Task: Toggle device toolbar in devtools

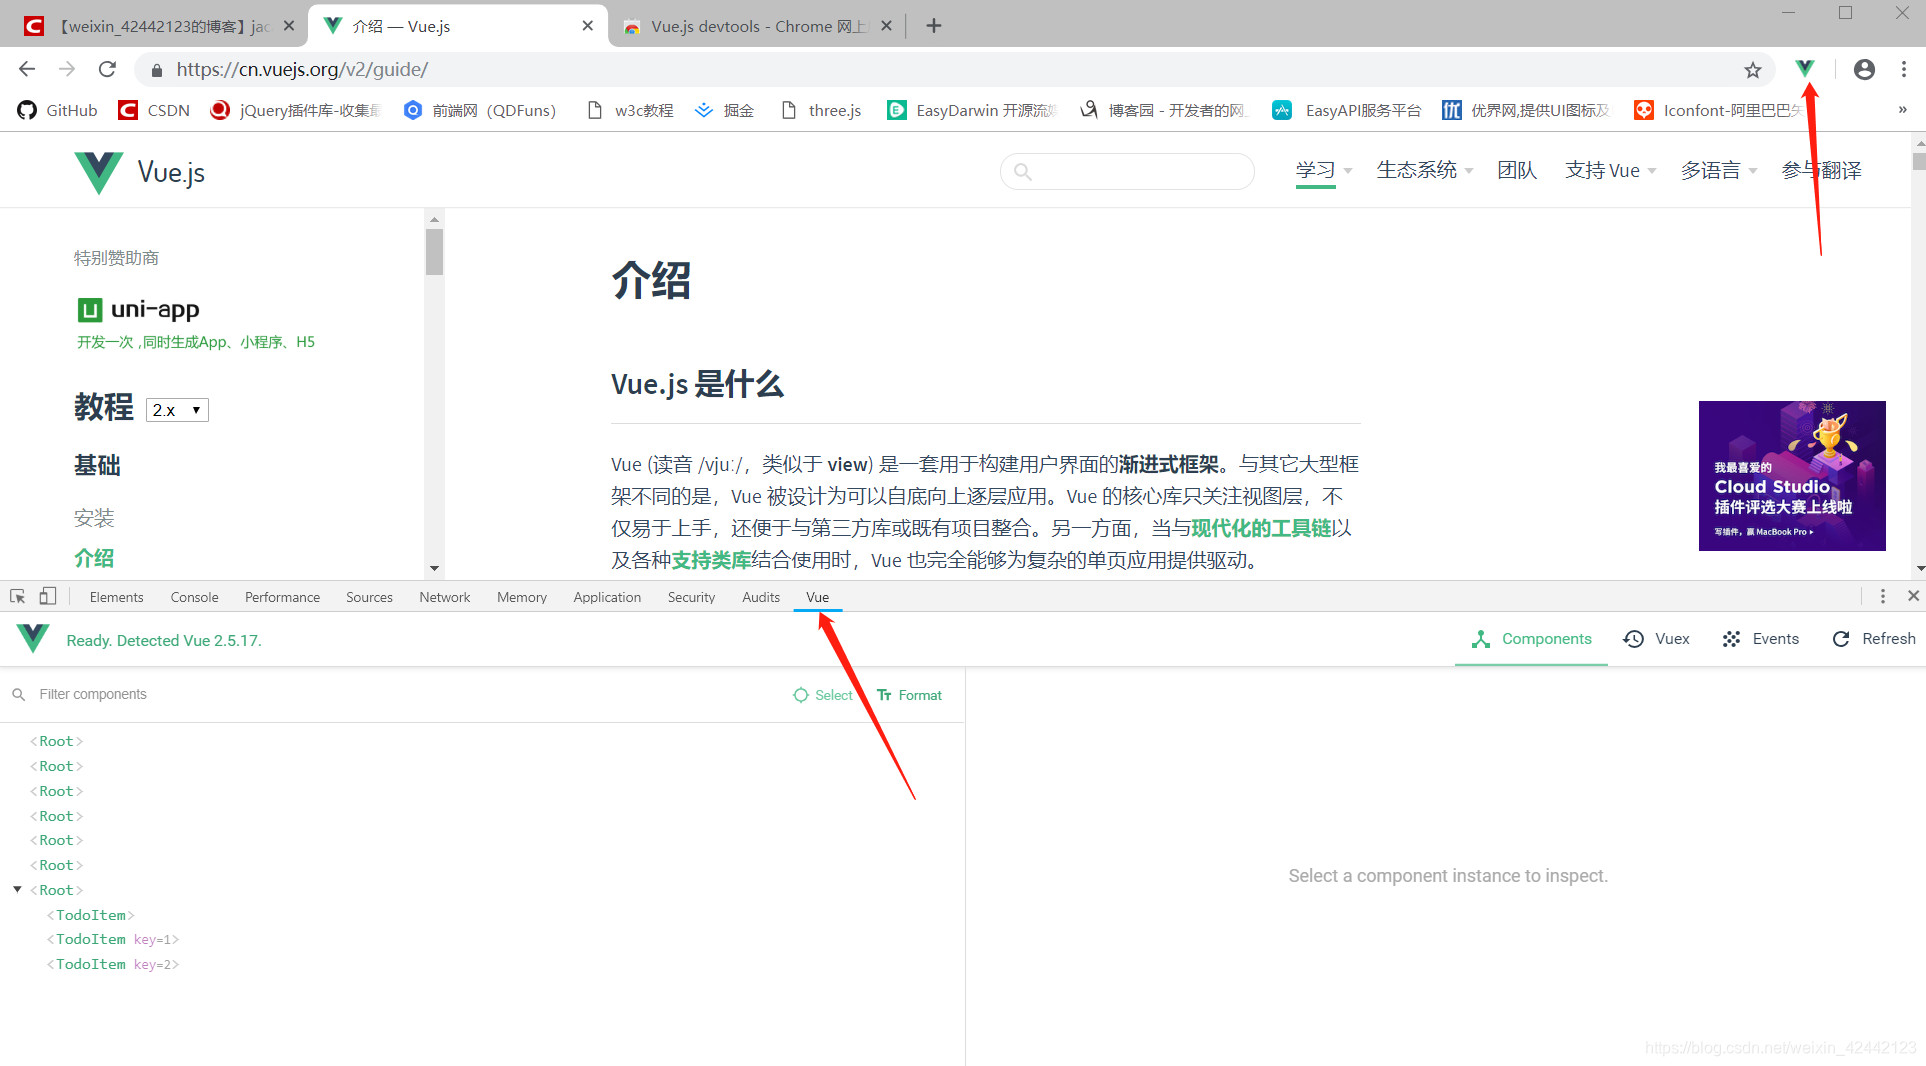Action: (x=47, y=596)
